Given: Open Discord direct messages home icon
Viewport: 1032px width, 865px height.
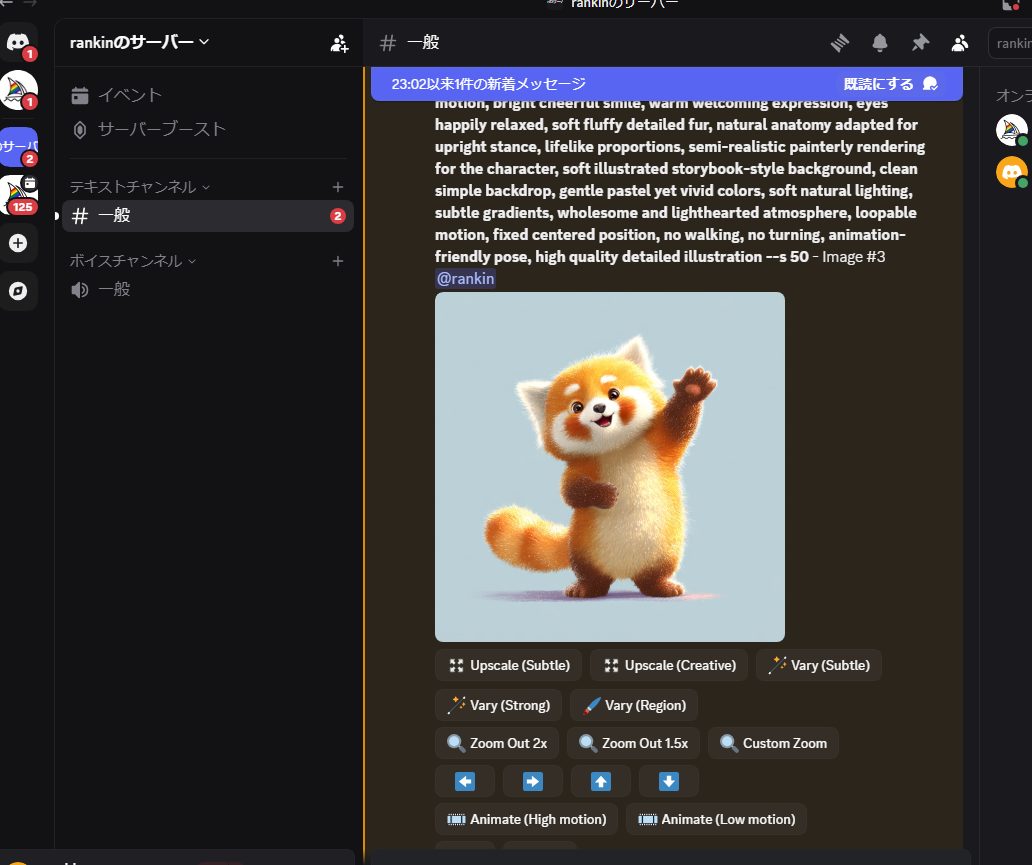Looking at the screenshot, I should [x=18, y=42].
